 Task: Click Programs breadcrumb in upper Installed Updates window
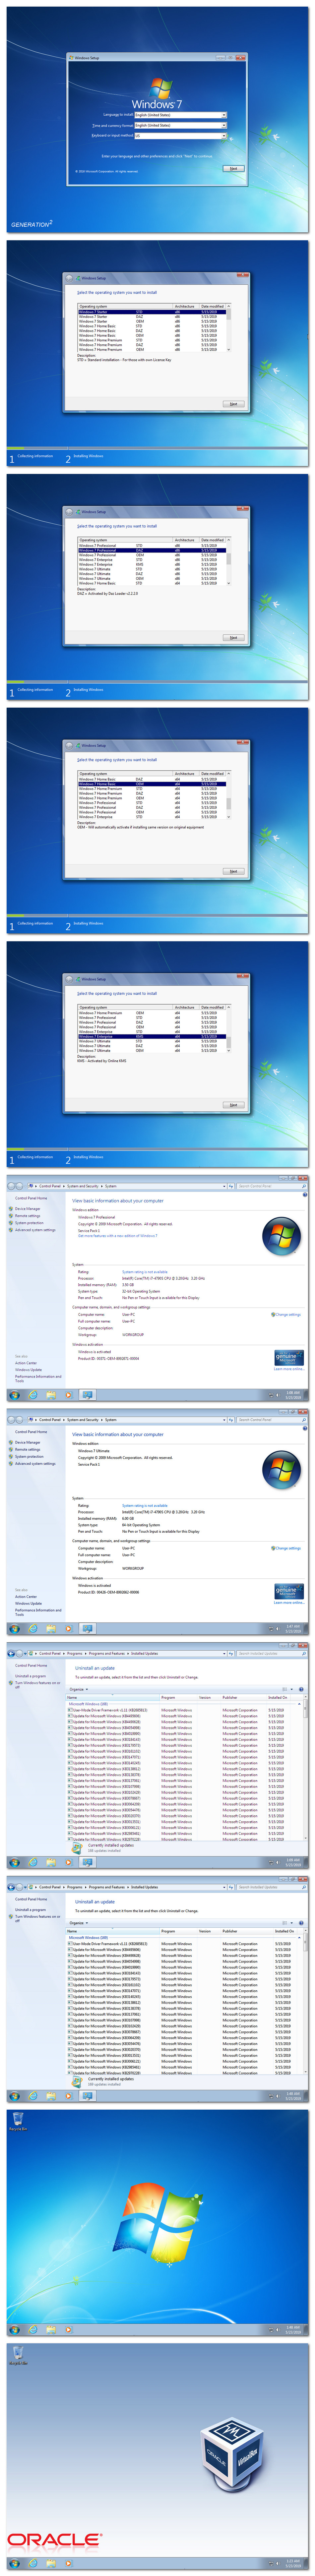point(75,1653)
